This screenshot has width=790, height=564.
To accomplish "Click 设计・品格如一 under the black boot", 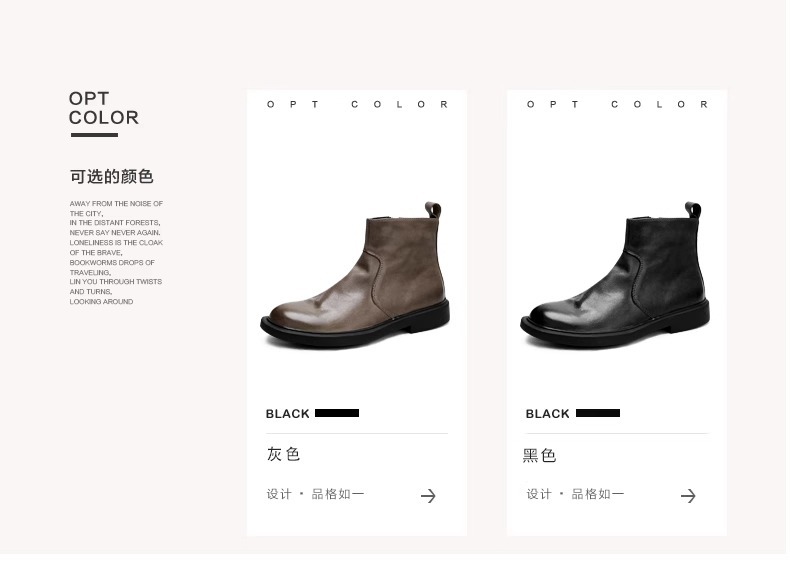I will (578, 496).
